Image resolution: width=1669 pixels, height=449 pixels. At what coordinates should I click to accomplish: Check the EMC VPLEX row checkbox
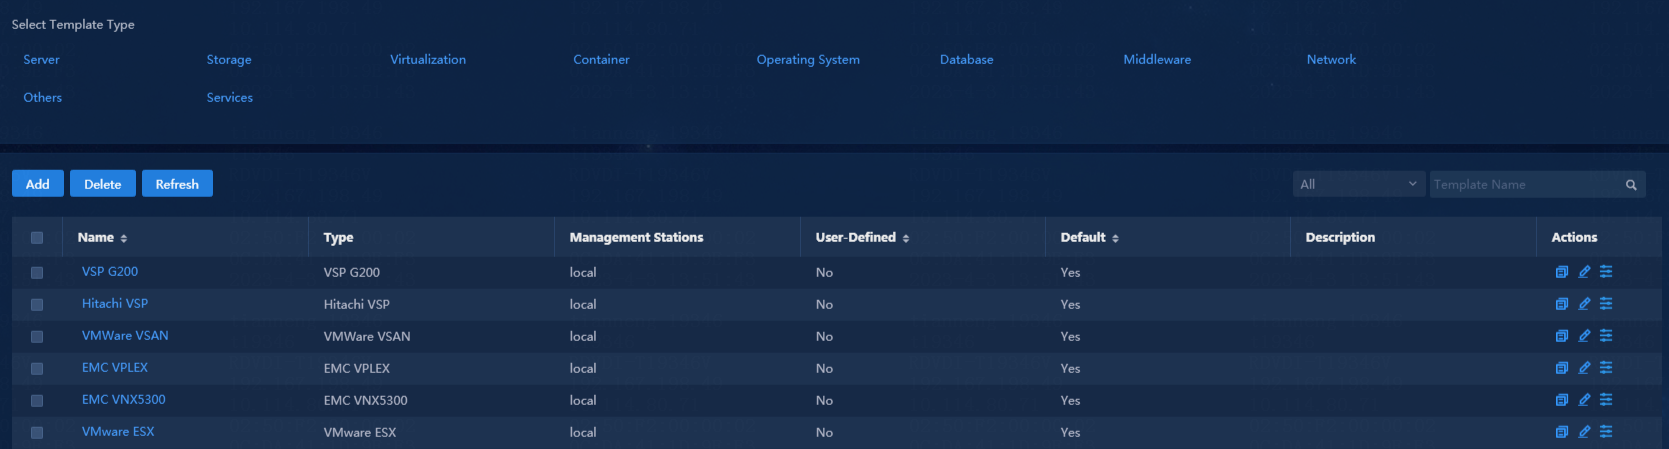click(x=37, y=368)
